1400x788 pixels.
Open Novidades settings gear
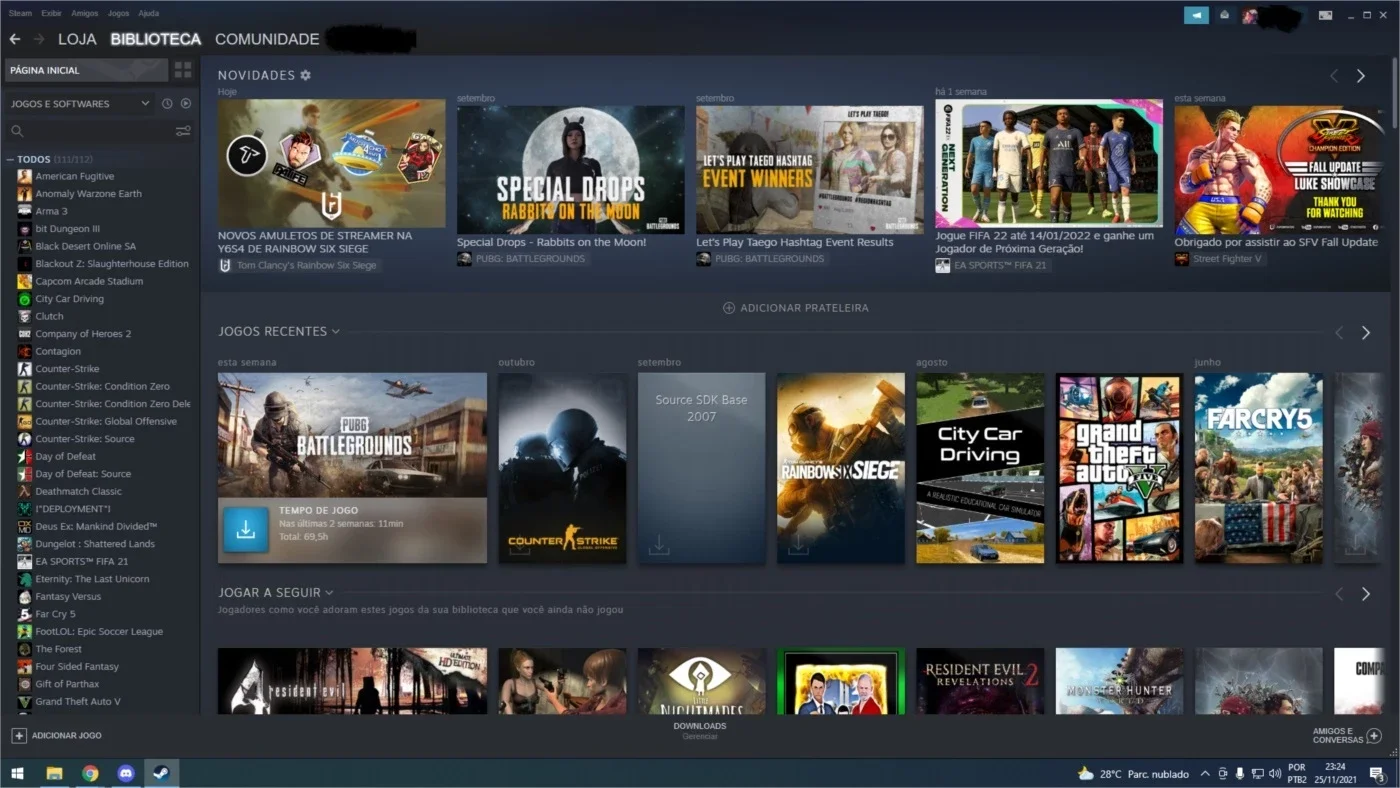(306, 75)
